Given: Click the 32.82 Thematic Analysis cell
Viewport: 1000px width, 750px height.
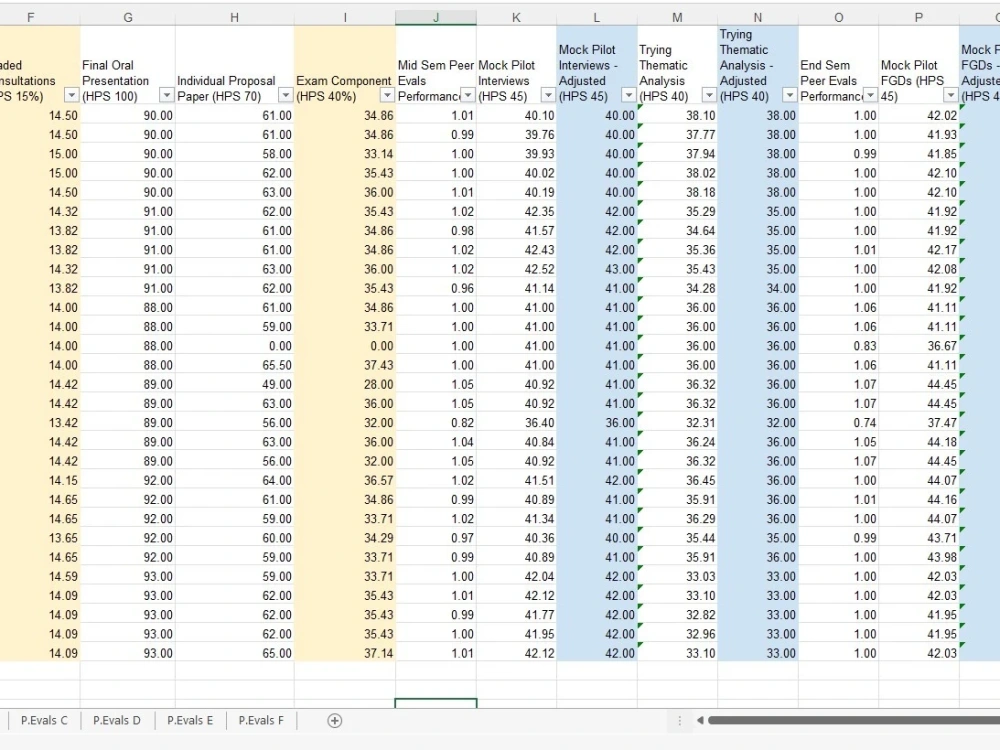Looking at the screenshot, I should 677,615.
